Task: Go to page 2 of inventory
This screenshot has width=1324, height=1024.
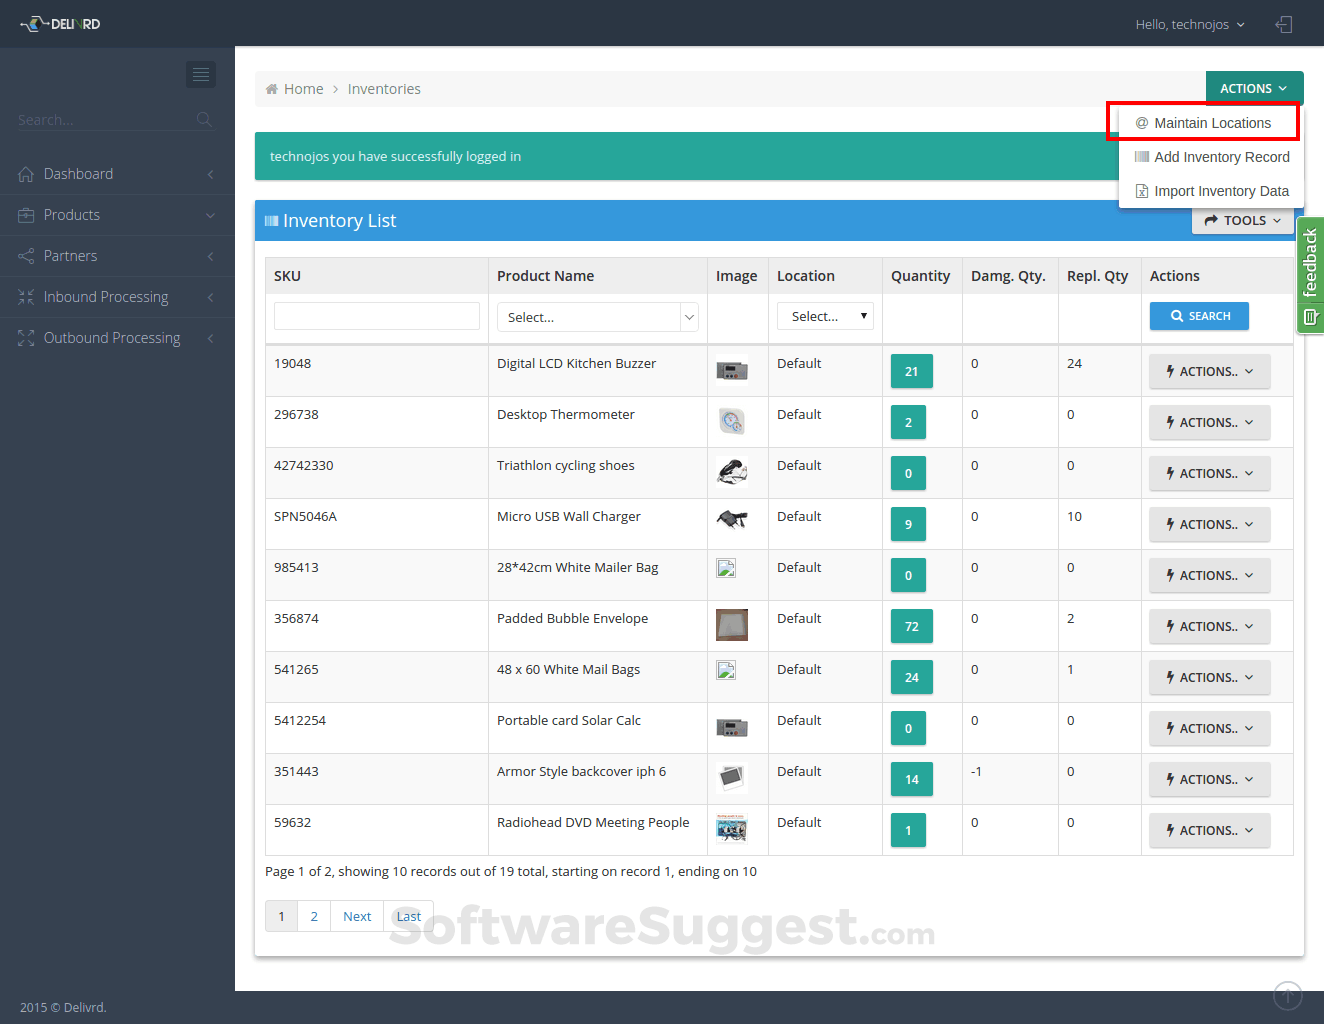Action: [x=313, y=915]
